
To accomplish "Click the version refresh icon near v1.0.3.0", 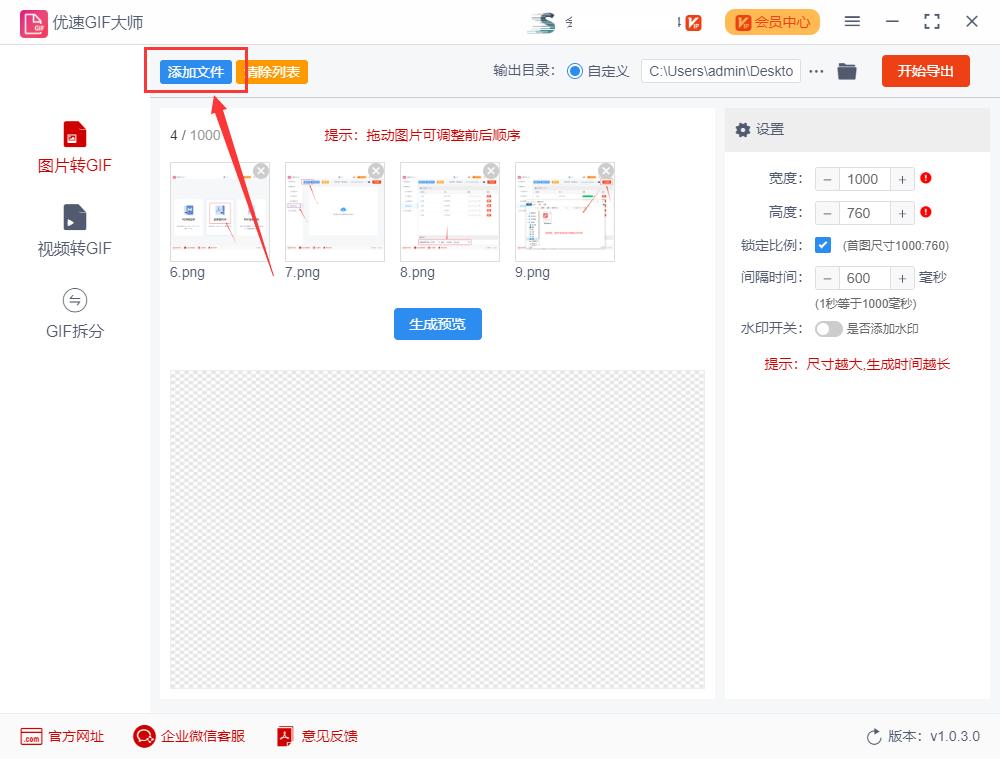I will click(873, 736).
